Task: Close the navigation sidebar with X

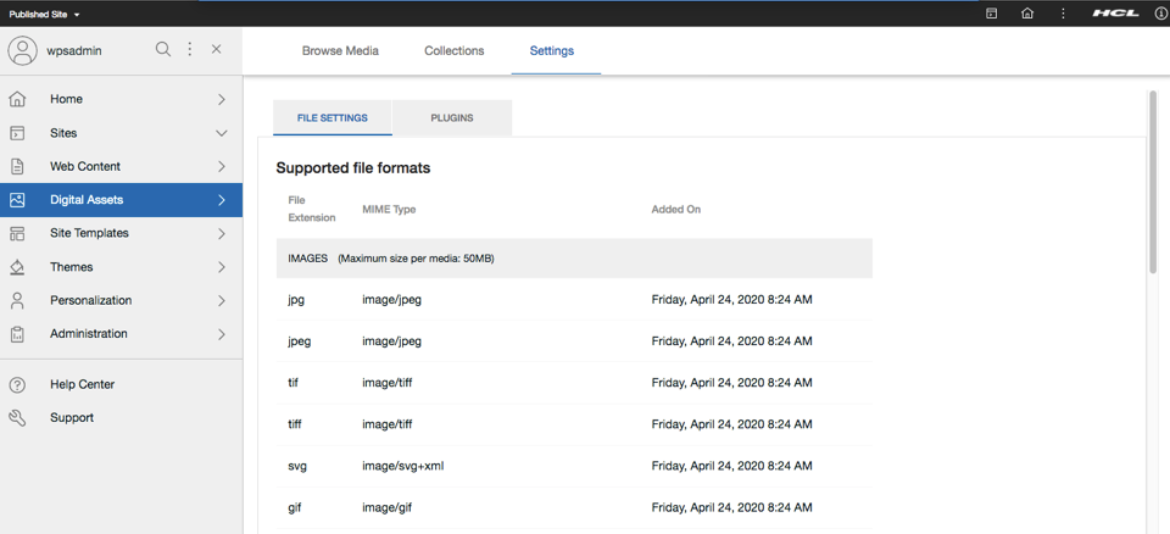Action: click(x=216, y=49)
